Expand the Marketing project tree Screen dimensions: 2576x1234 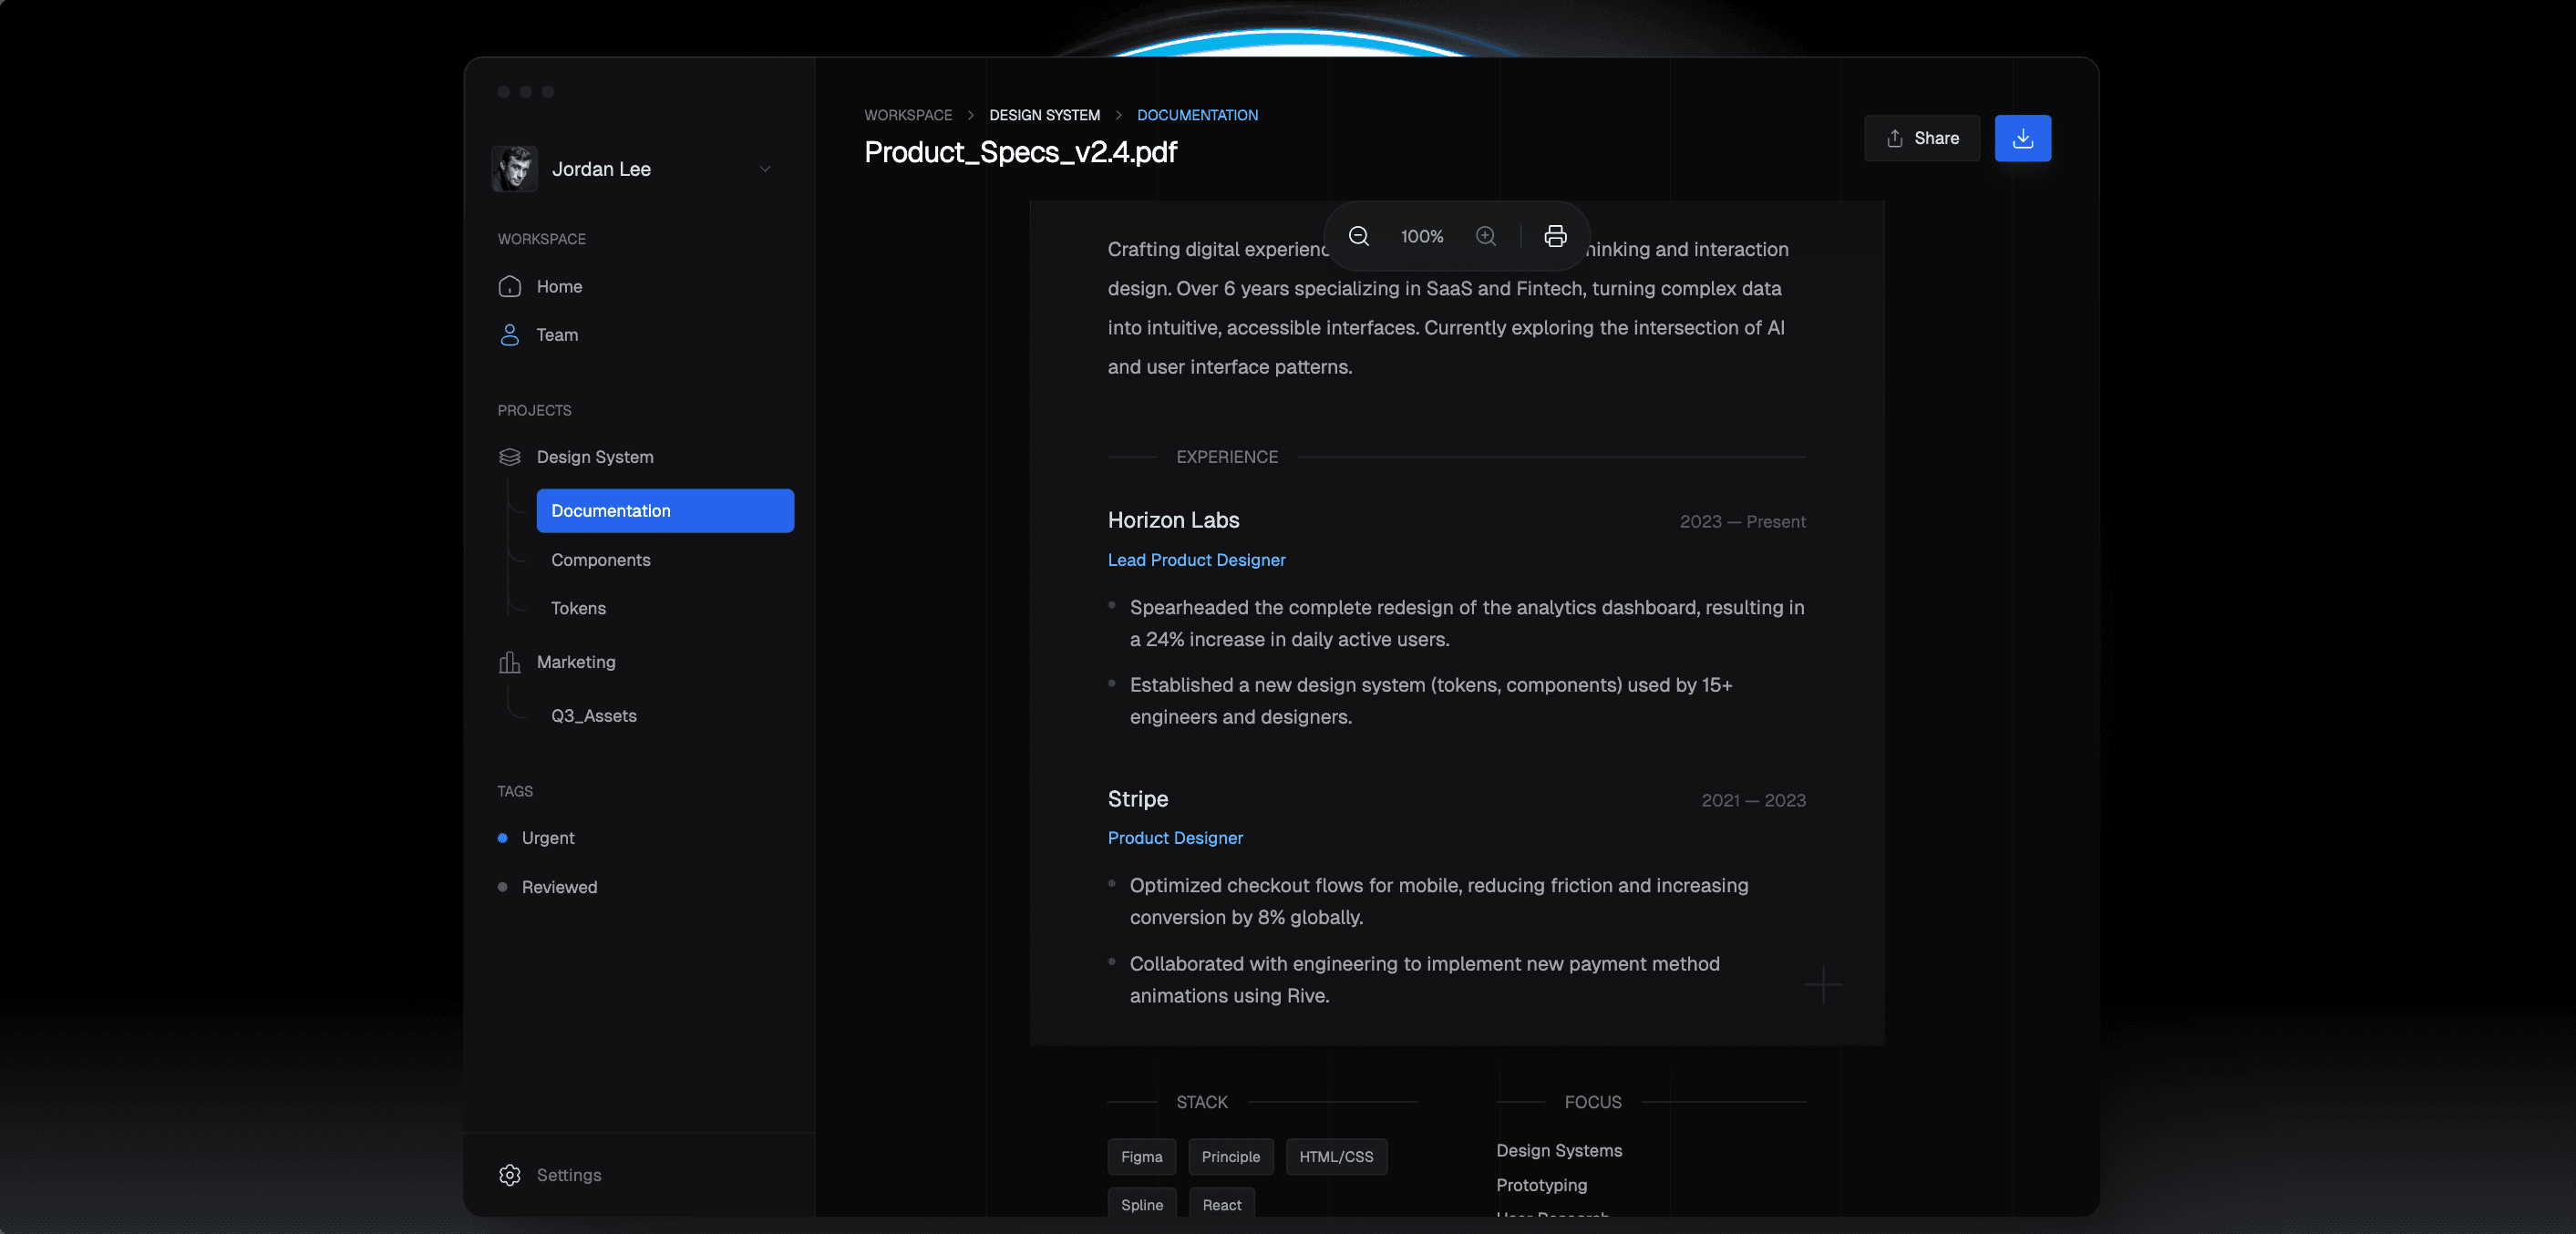pyautogui.click(x=576, y=662)
